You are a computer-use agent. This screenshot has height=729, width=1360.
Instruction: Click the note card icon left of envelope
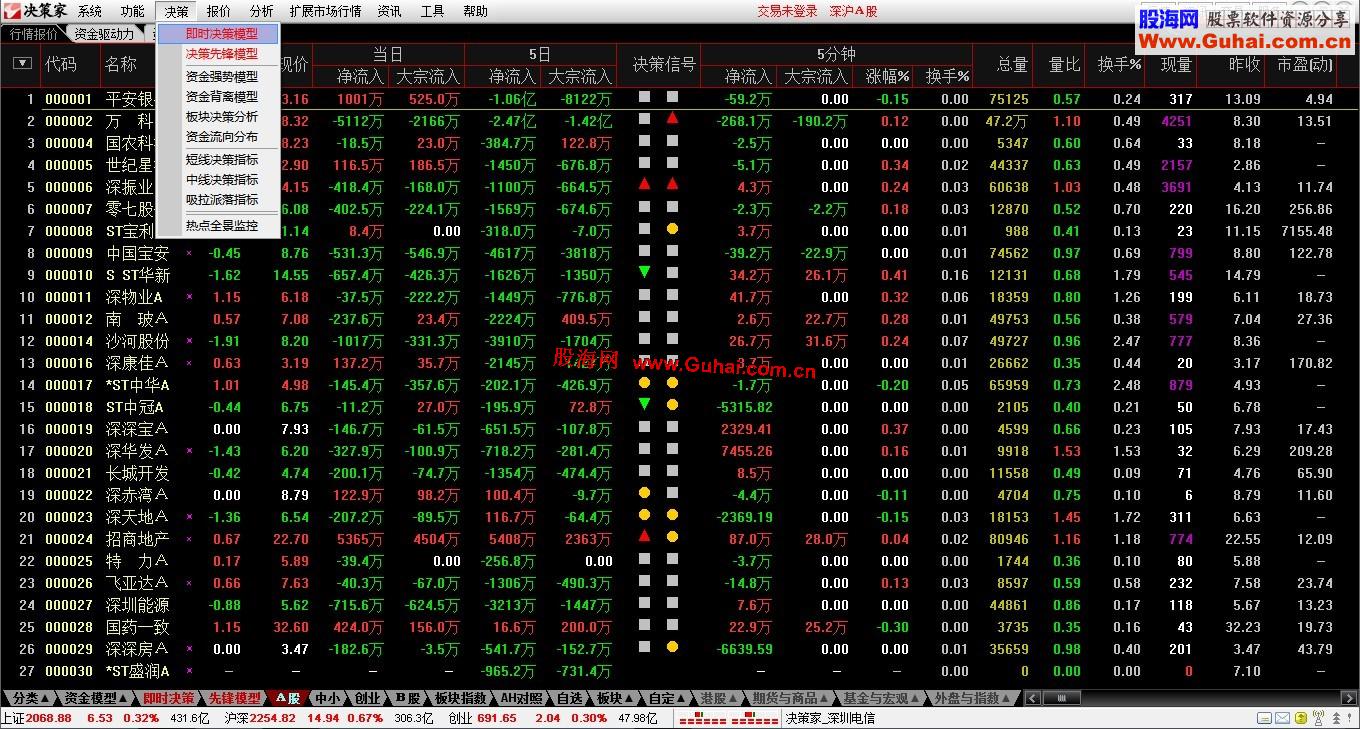1264,718
